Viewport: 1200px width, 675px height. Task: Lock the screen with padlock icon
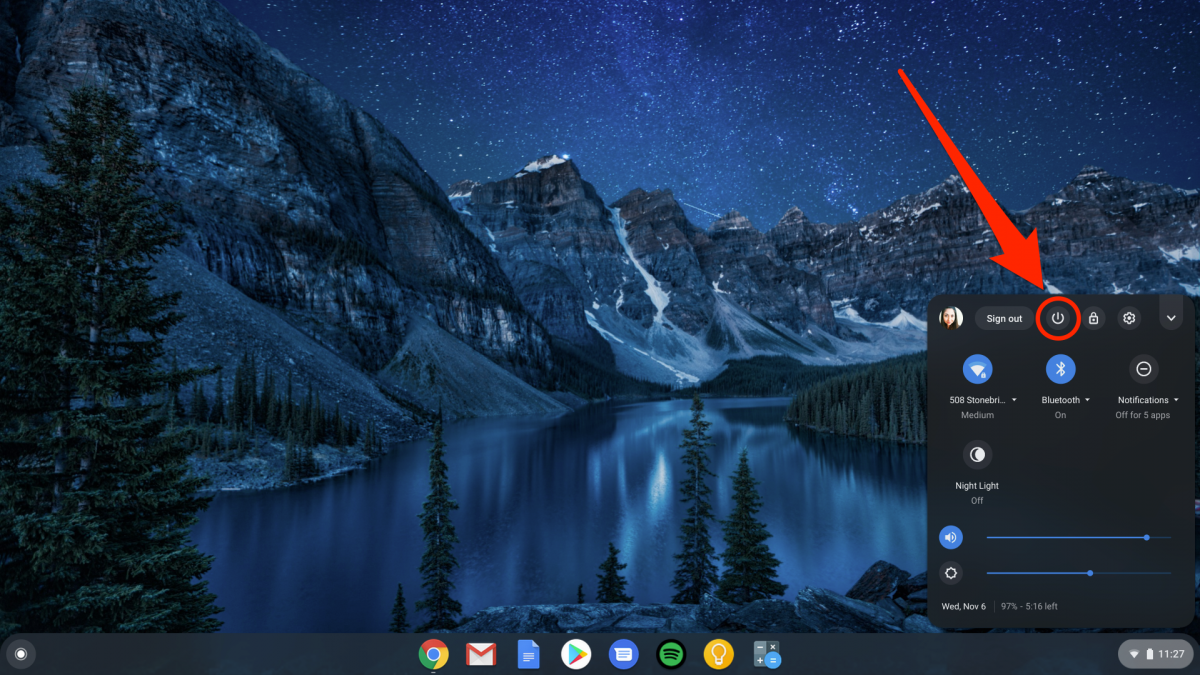tap(1093, 318)
